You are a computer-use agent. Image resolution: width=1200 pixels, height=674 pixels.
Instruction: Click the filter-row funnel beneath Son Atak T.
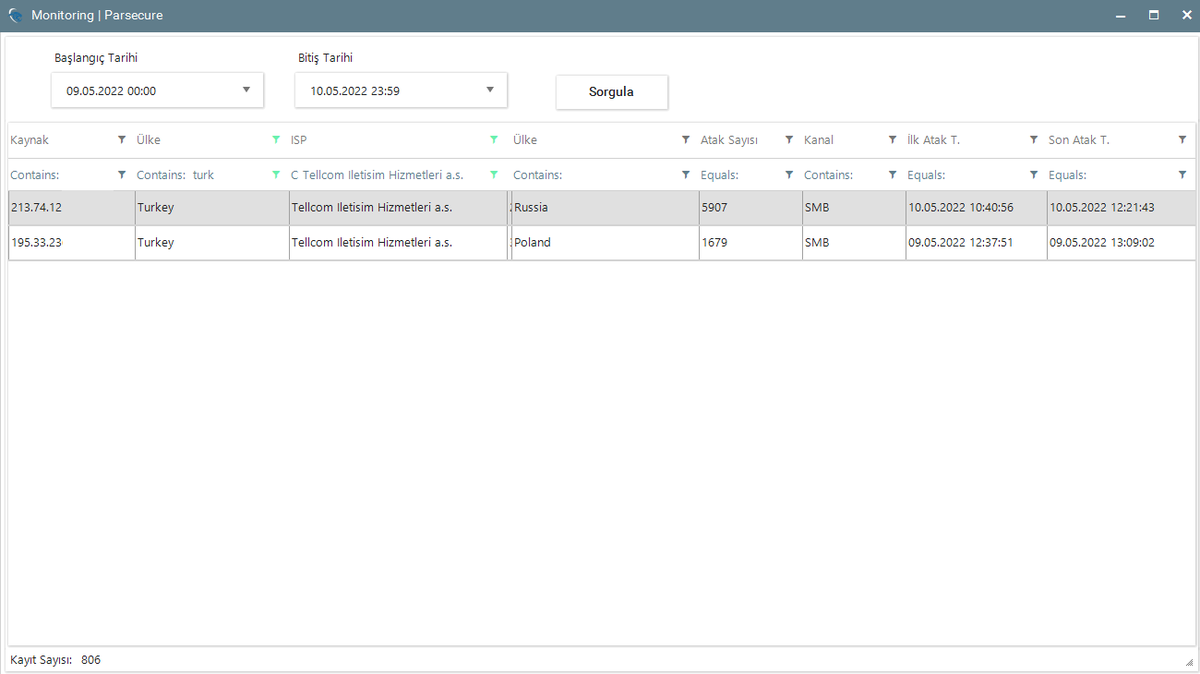pos(1183,175)
